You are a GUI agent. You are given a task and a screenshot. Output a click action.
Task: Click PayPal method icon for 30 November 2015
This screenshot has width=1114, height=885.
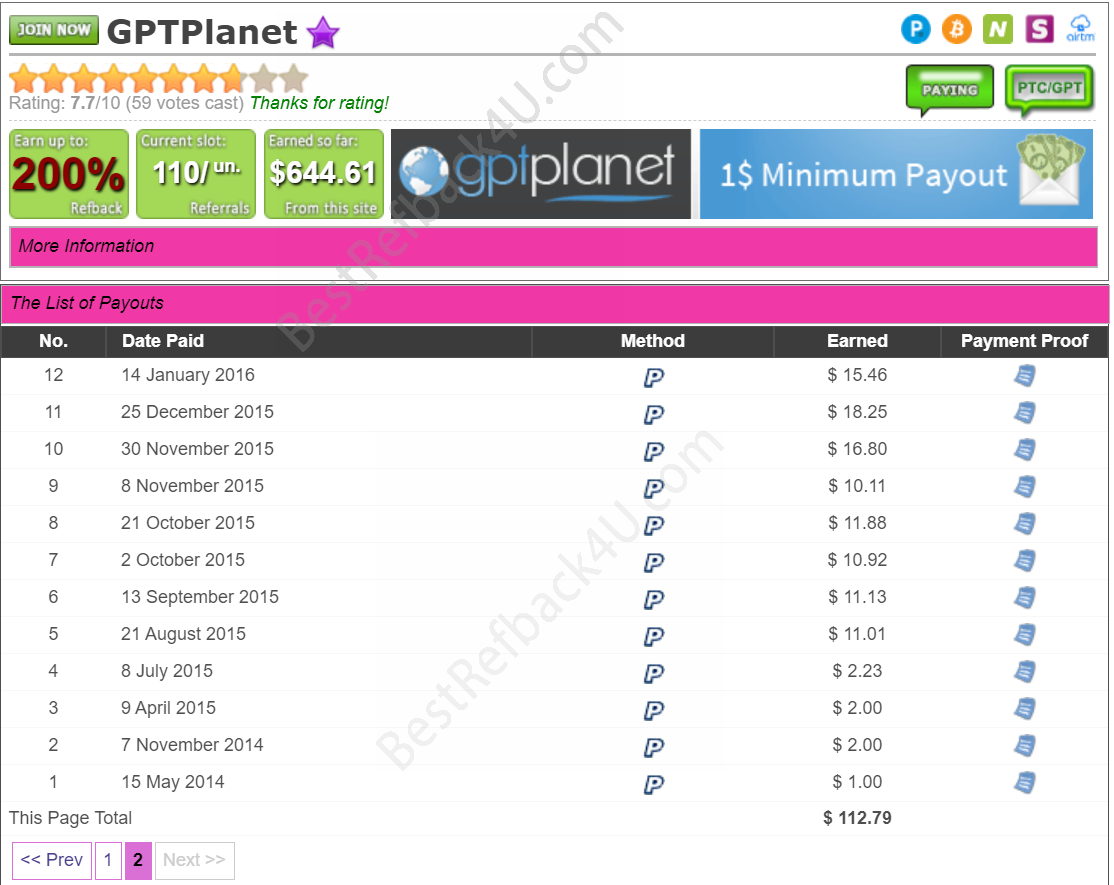click(654, 451)
